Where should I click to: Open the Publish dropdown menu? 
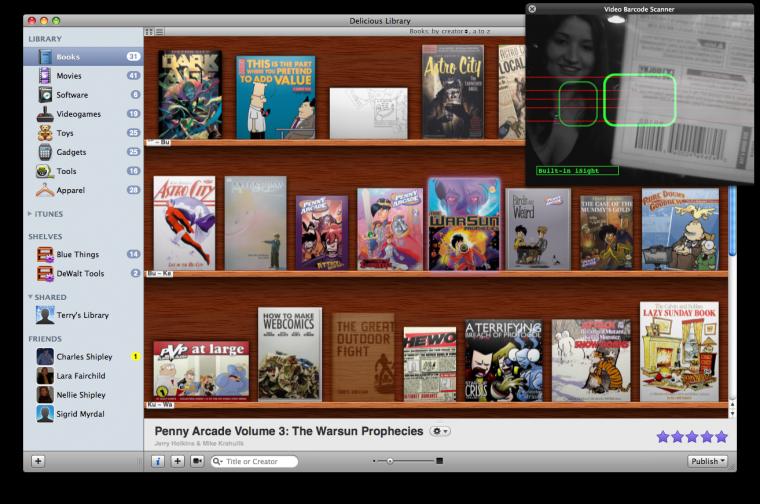tap(707, 461)
